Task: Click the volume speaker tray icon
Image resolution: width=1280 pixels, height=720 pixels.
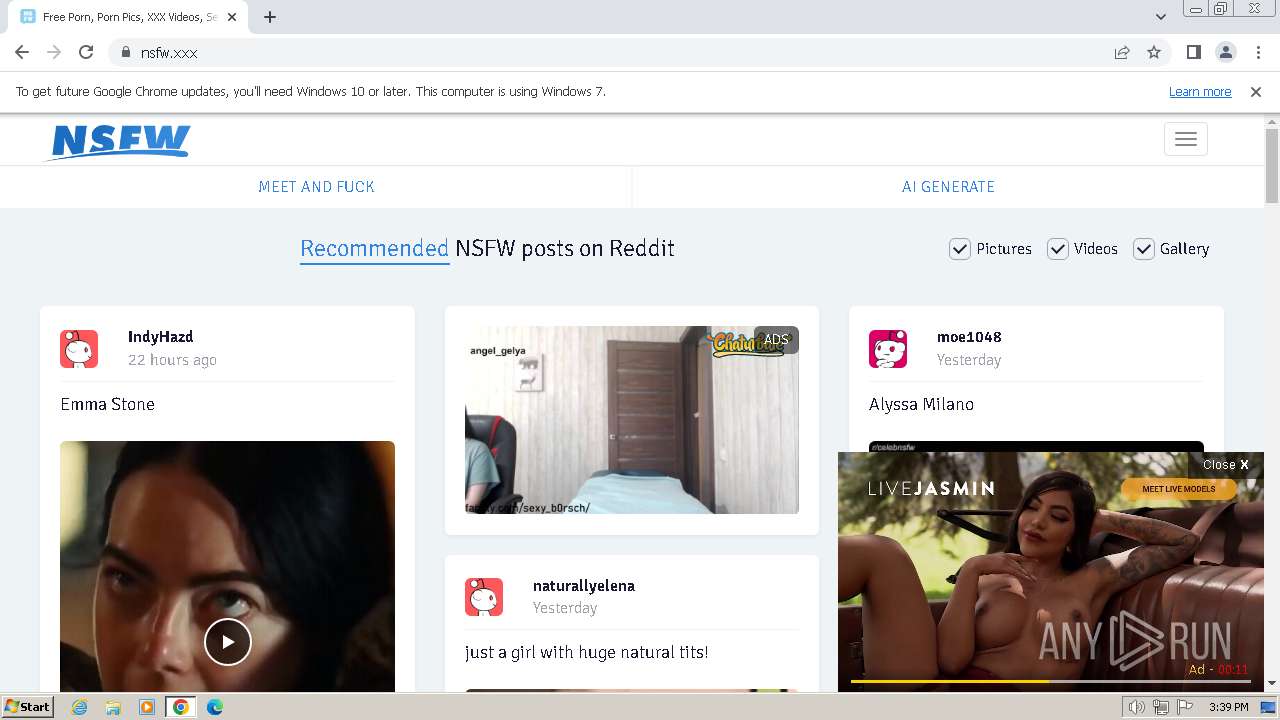Action: tap(1137, 707)
